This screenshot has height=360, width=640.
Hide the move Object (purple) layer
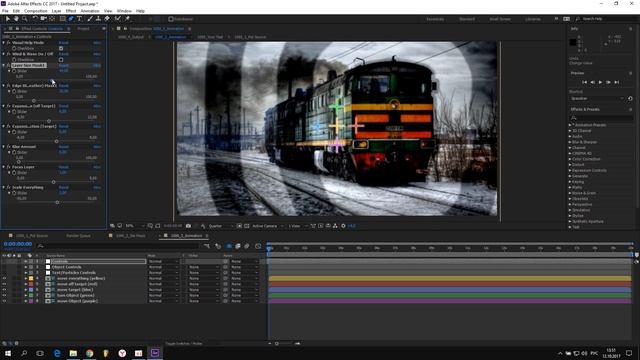click(4, 301)
